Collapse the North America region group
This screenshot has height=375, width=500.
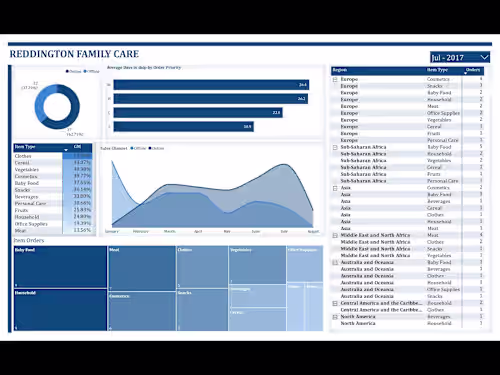point(335,317)
